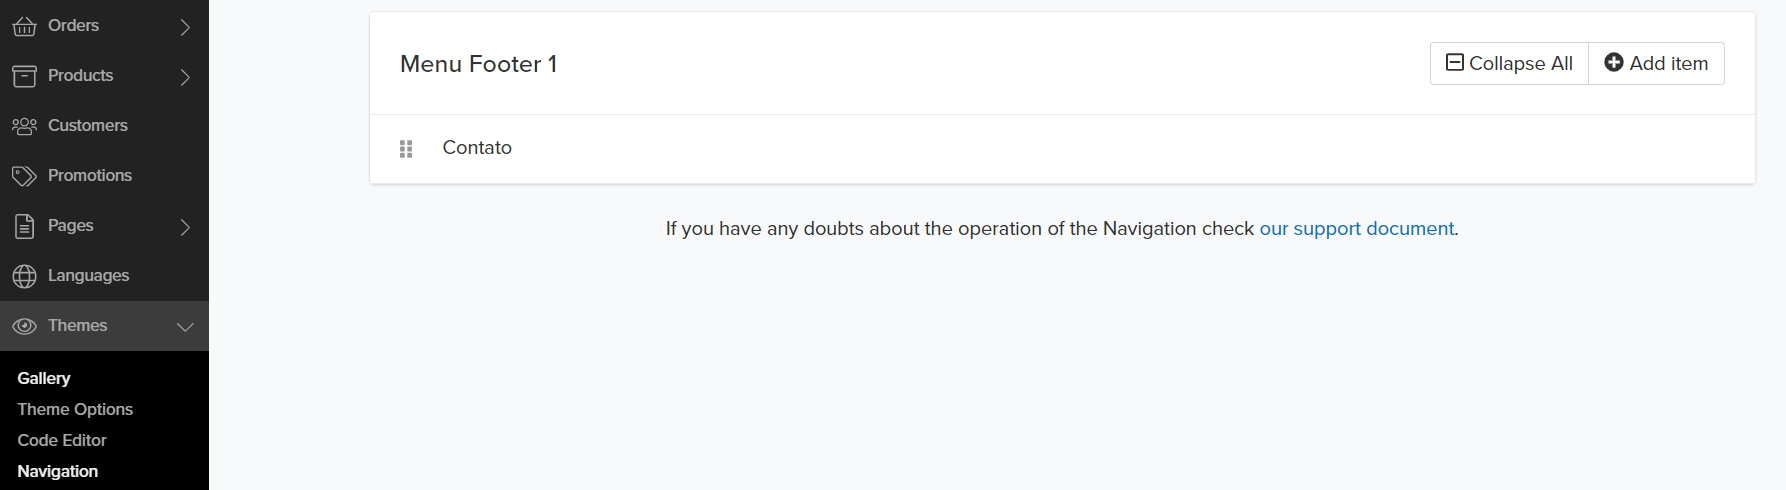Expand the Orders submenu chevron
Screen dimensions: 1786x490
click(x=185, y=27)
